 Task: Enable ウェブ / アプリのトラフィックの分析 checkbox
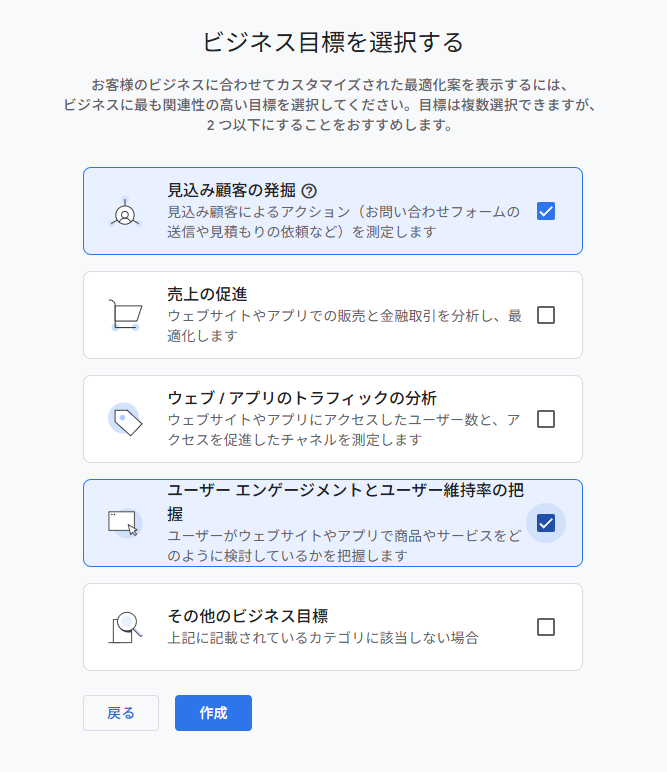point(545,419)
